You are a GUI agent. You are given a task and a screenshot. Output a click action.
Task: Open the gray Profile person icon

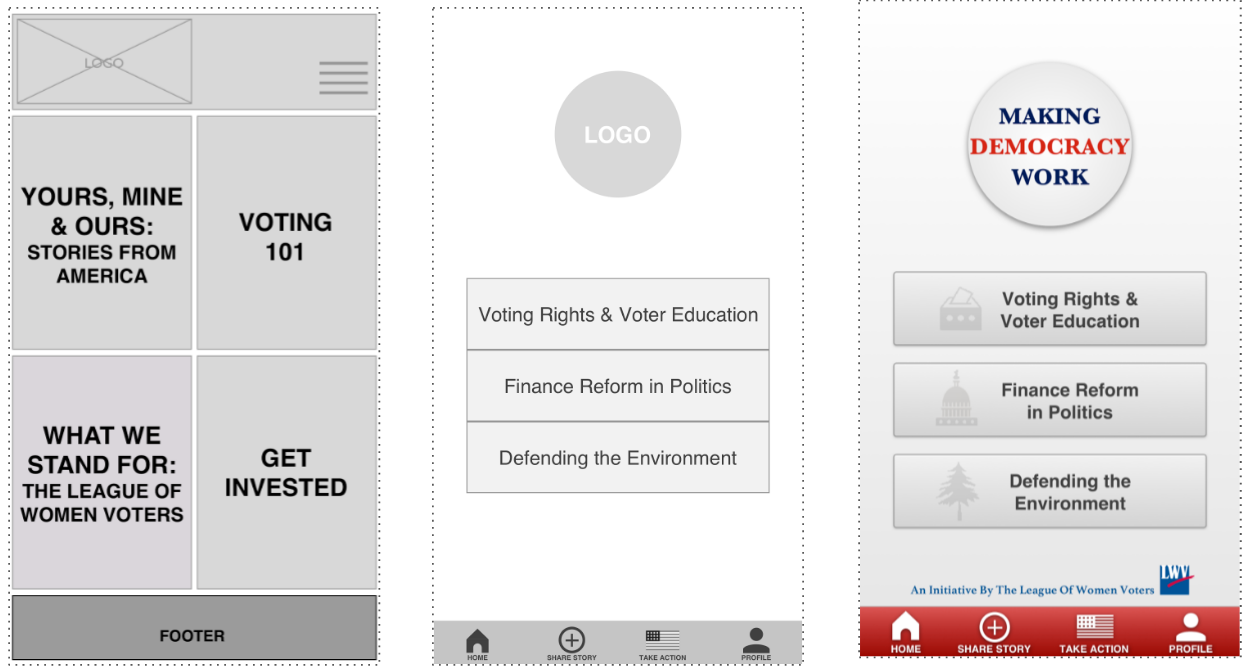tap(756, 640)
